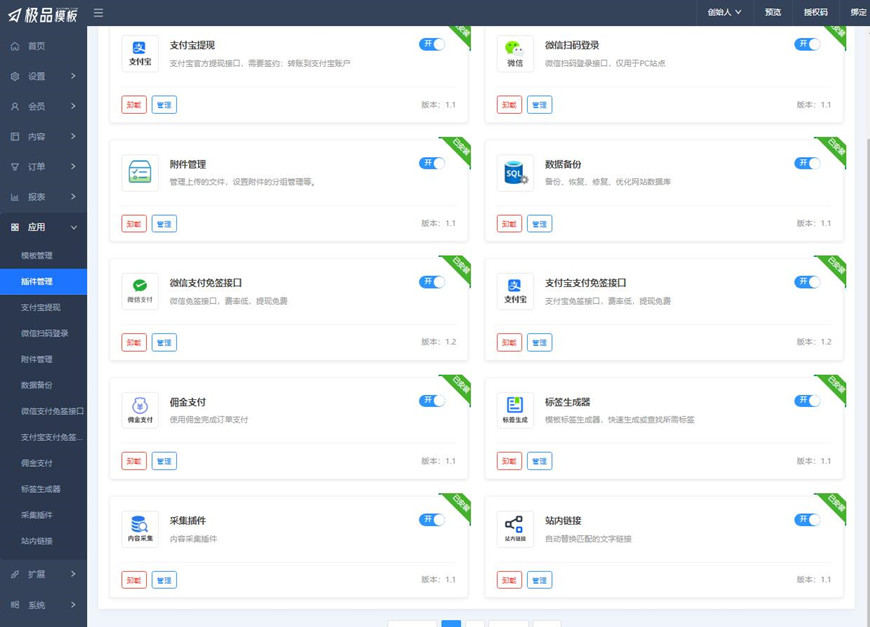870x627 pixels.
Task: Switch off the 站内链接 toggle
Action: [807, 519]
